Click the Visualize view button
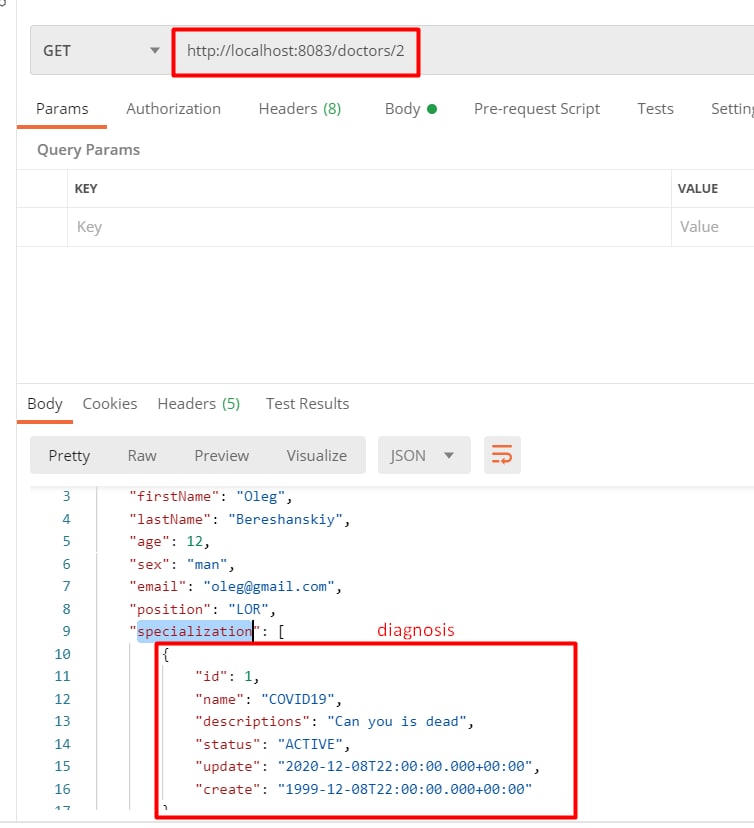This screenshot has height=828, width=754. pyautogui.click(x=316, y=455)
